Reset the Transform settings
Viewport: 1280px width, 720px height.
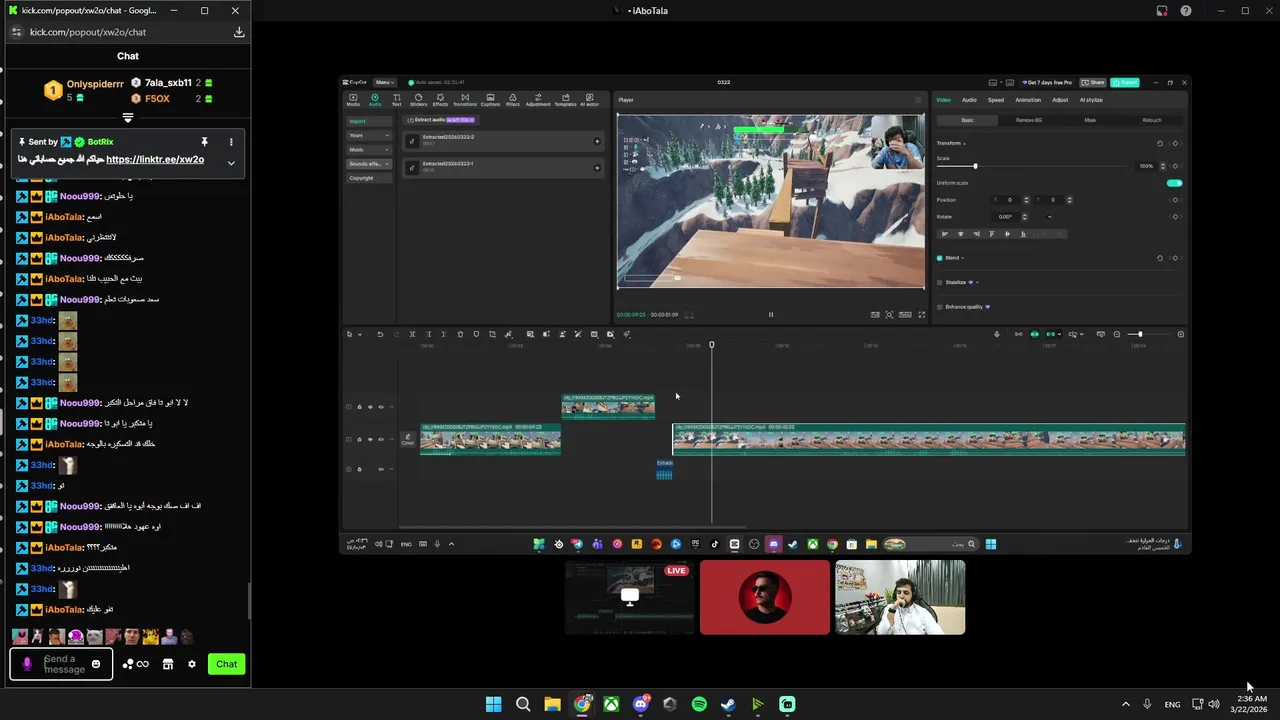(x=1160, y=143)
